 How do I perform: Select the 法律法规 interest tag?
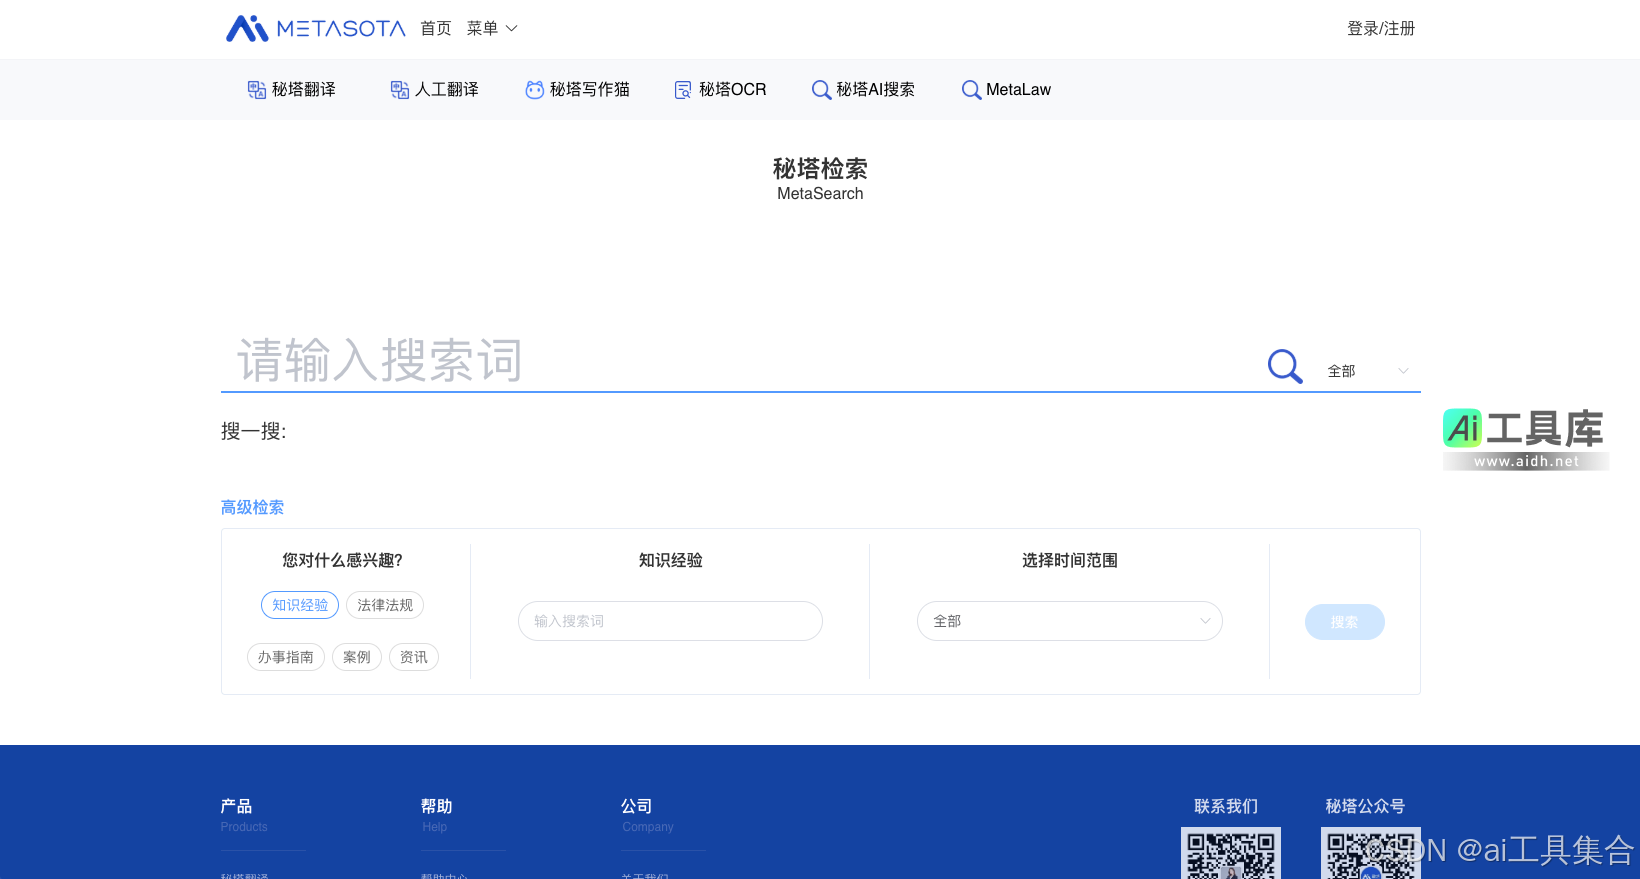coord(385,605)
